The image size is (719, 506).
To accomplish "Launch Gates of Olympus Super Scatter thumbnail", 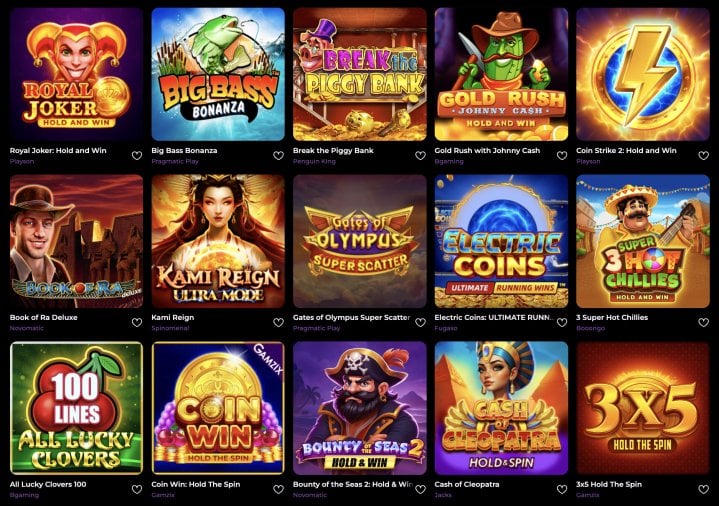I will coord(360,241).
